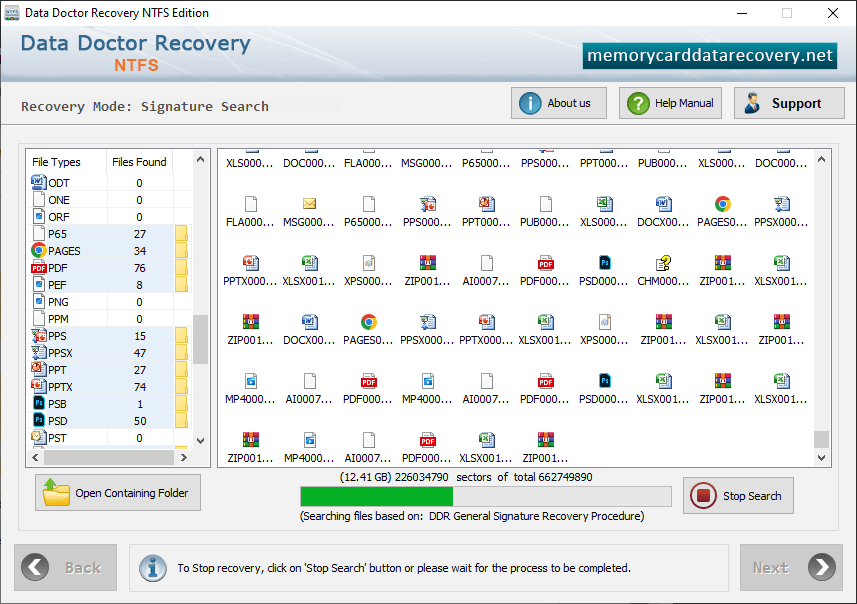Click file types list scroll up arrow
Screen dimensions: 857x604
point(201,159)
